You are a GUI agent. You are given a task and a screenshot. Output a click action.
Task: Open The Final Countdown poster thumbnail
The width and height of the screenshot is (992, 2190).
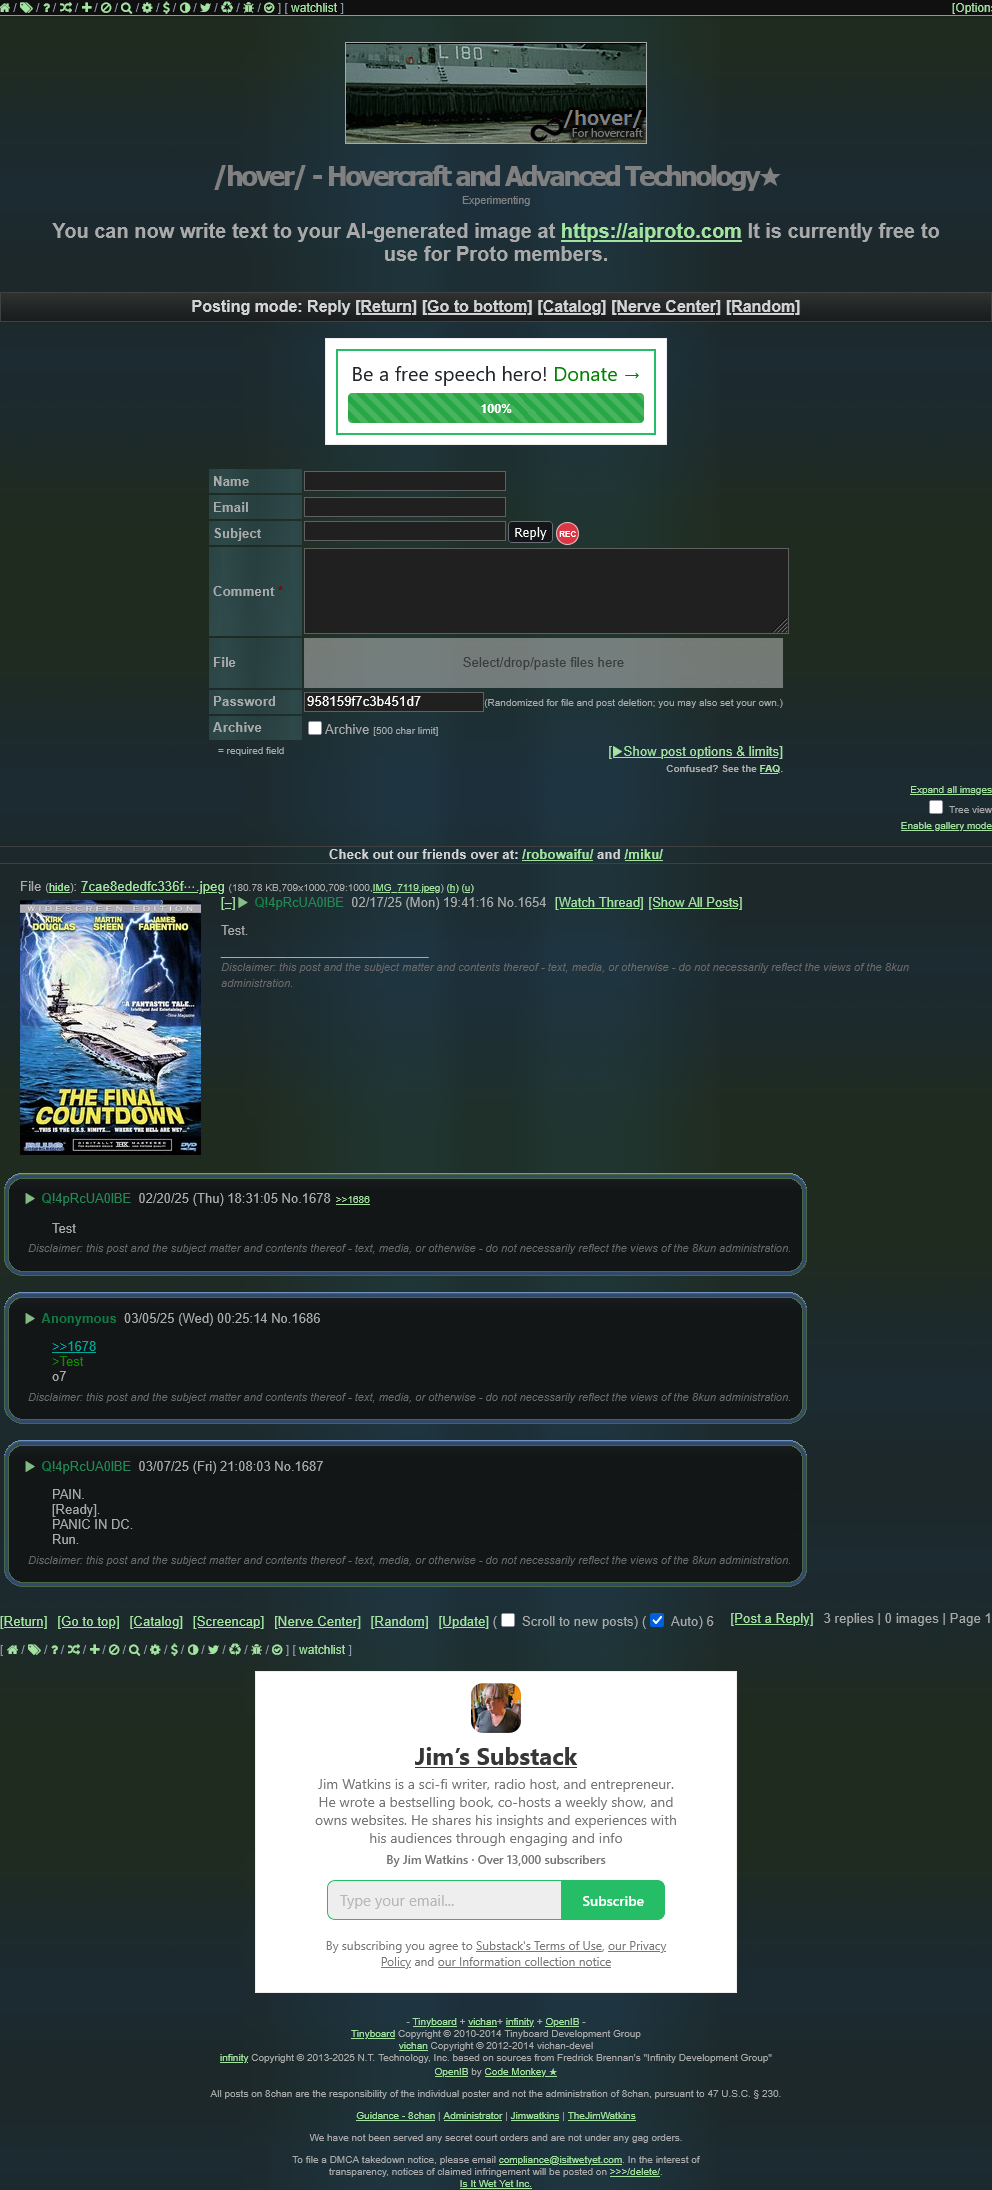[x=110, y=1027]
